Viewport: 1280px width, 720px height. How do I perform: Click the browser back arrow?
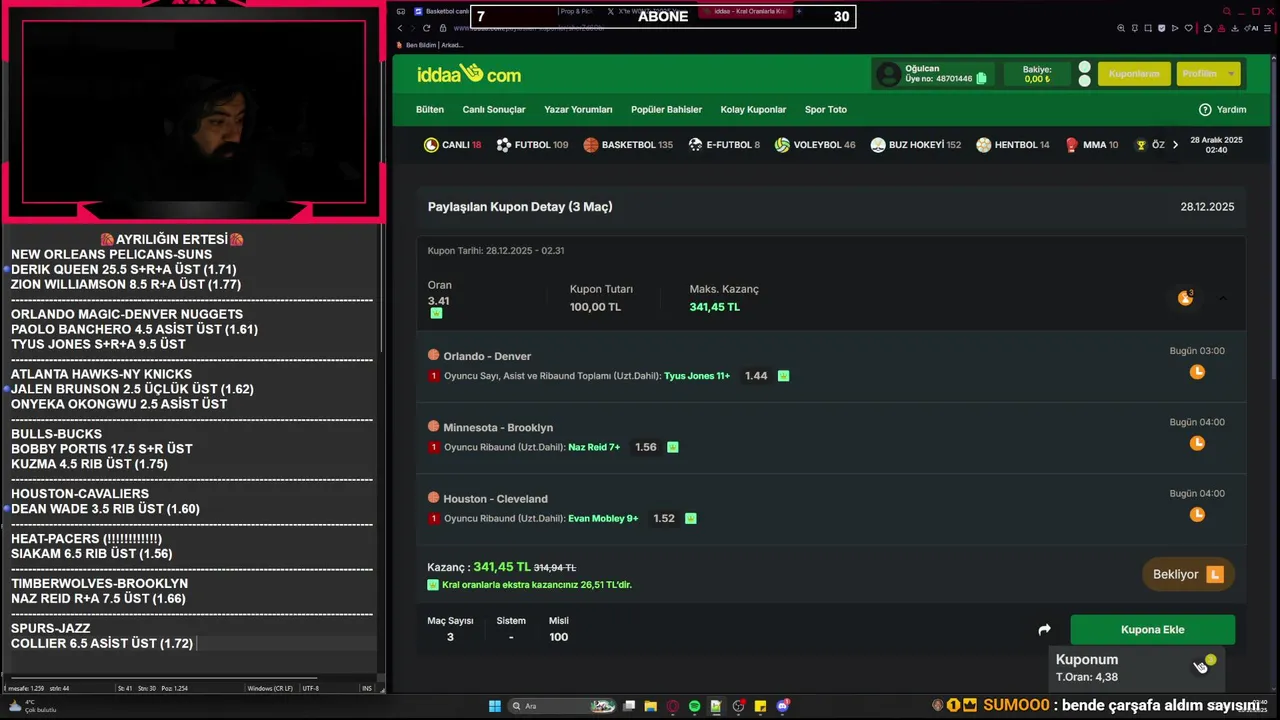(400, 28)
